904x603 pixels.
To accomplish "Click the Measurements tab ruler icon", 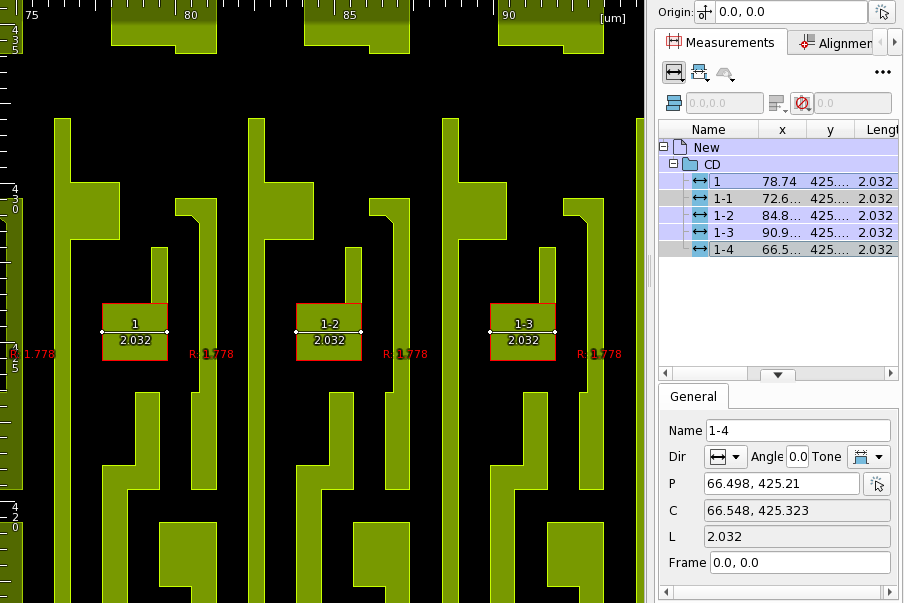I will 673,42.
